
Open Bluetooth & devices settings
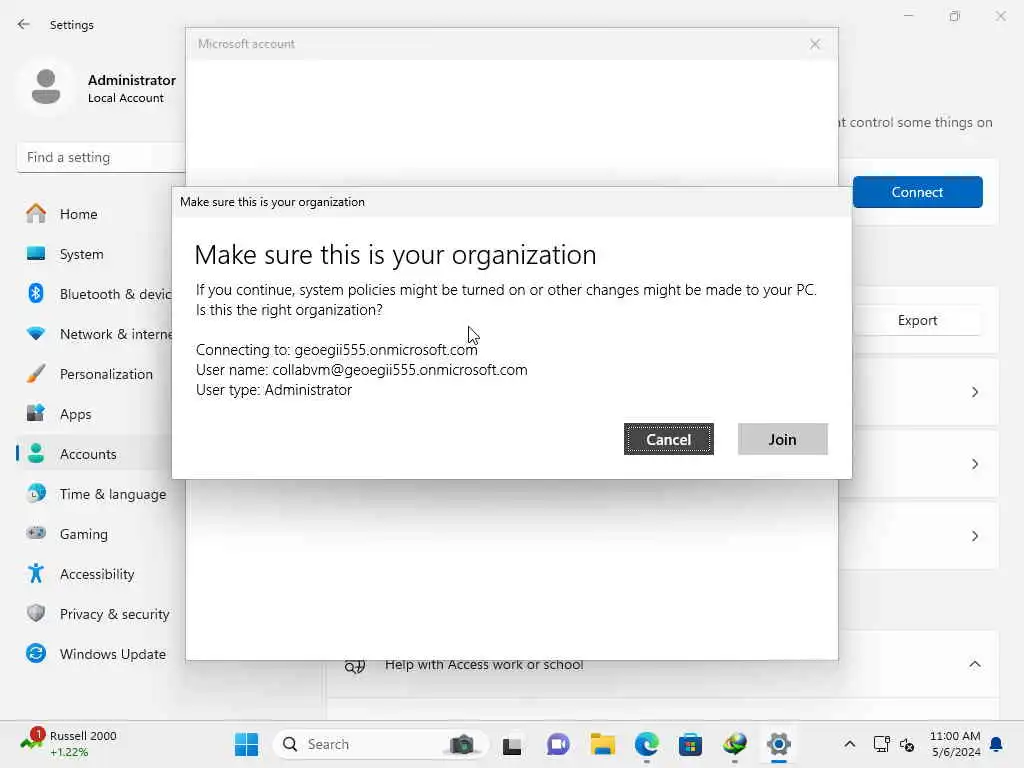click(x=95, y=294)
